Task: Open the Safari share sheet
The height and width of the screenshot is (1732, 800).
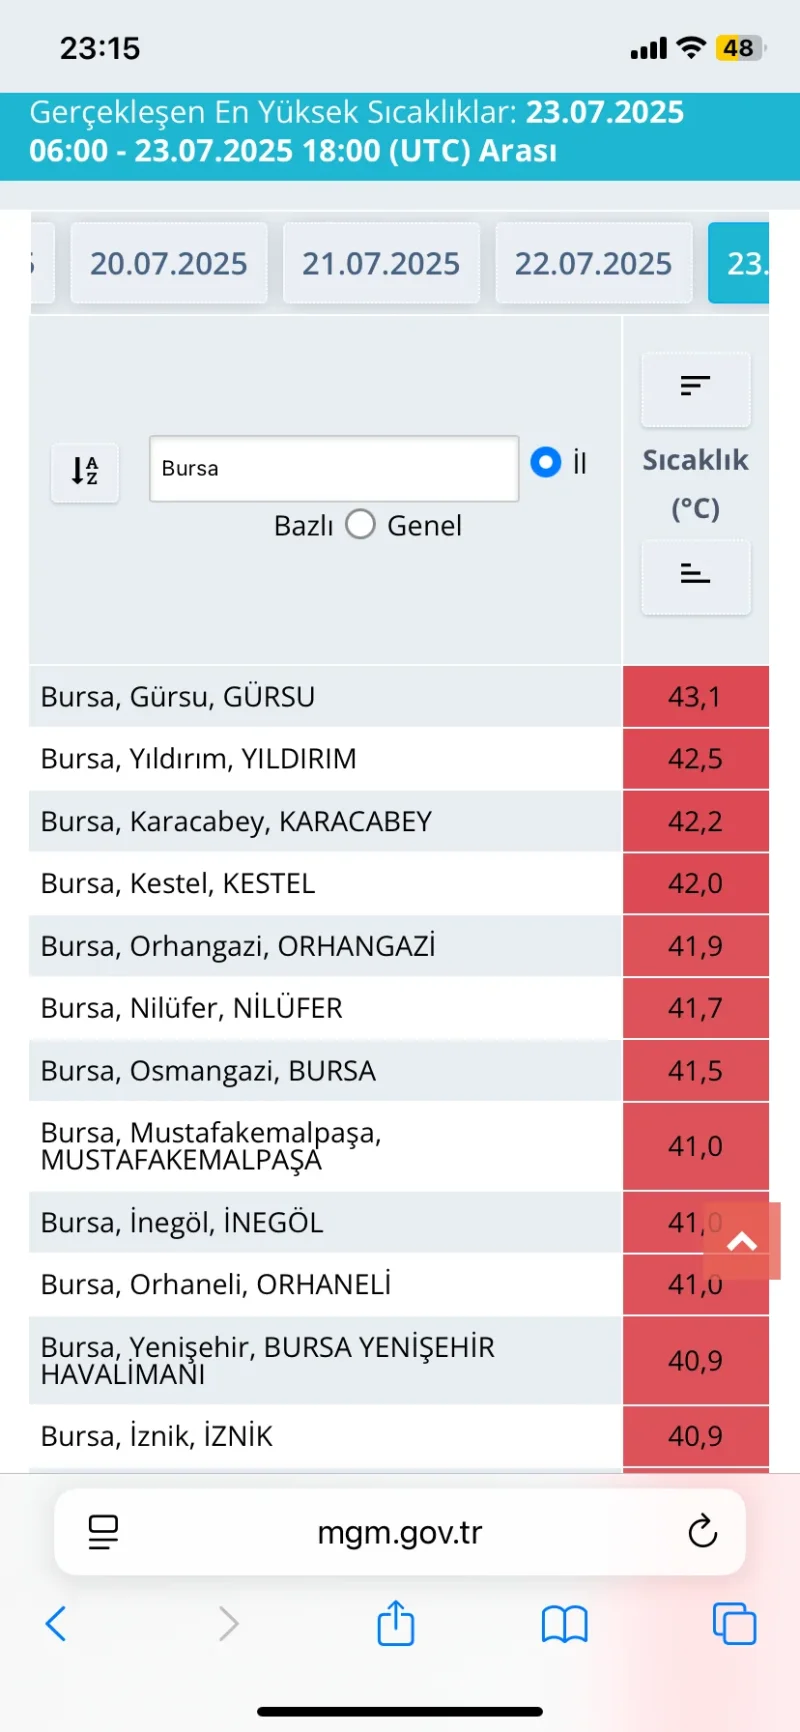Action: pyautogui.click(x=396, y=1622)
